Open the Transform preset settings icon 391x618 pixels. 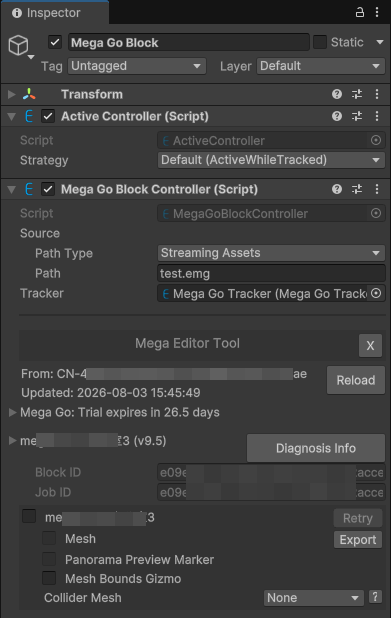pos(357,94)
